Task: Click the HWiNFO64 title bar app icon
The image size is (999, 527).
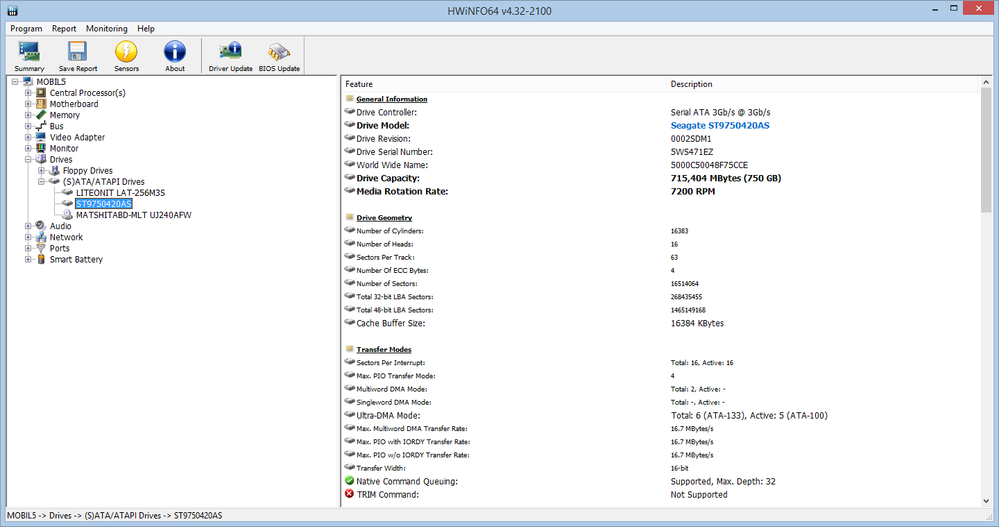Action: pyautogui.click(x=12, y=11)
